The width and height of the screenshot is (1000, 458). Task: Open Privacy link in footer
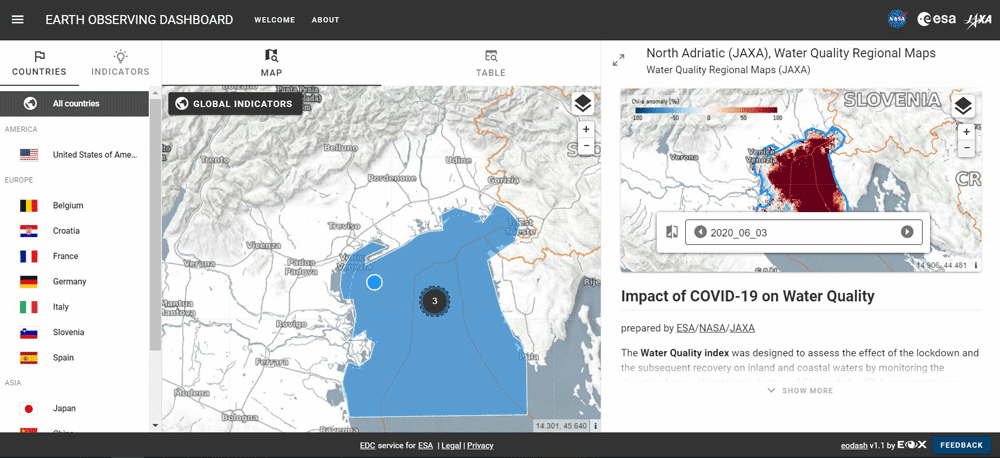coord(480,446)
